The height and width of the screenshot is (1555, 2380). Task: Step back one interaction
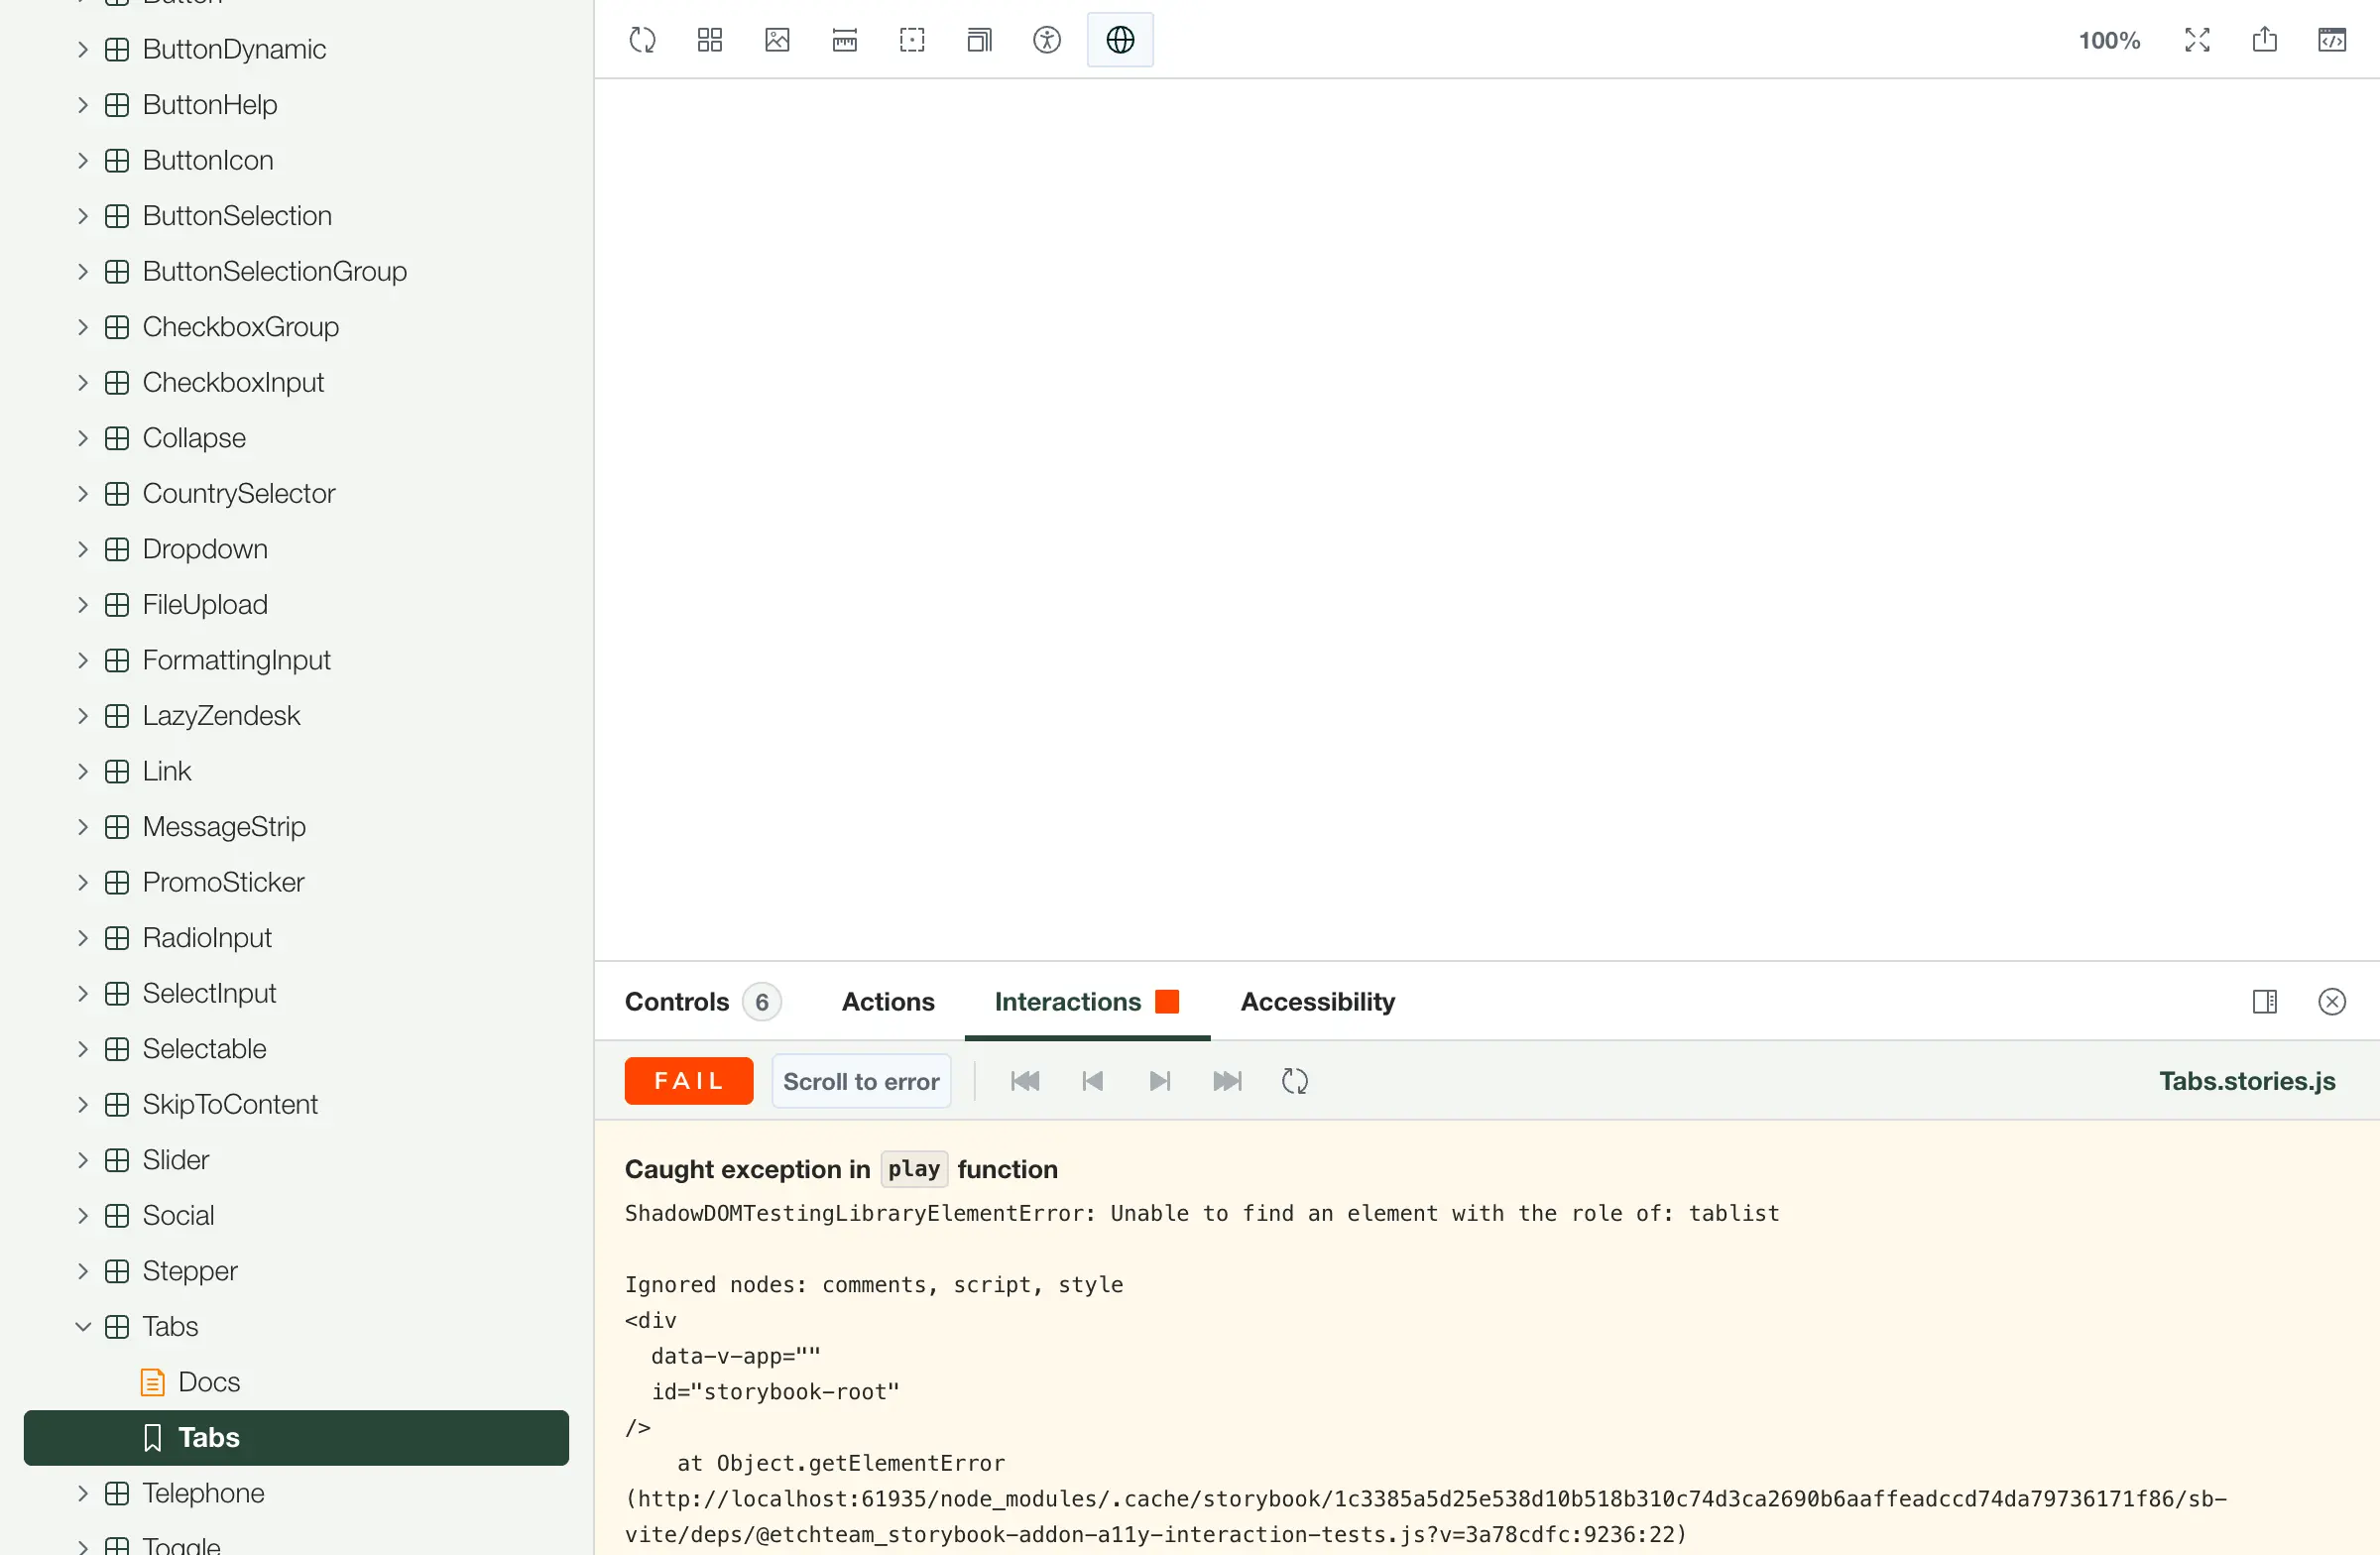coord(1092,1081)
